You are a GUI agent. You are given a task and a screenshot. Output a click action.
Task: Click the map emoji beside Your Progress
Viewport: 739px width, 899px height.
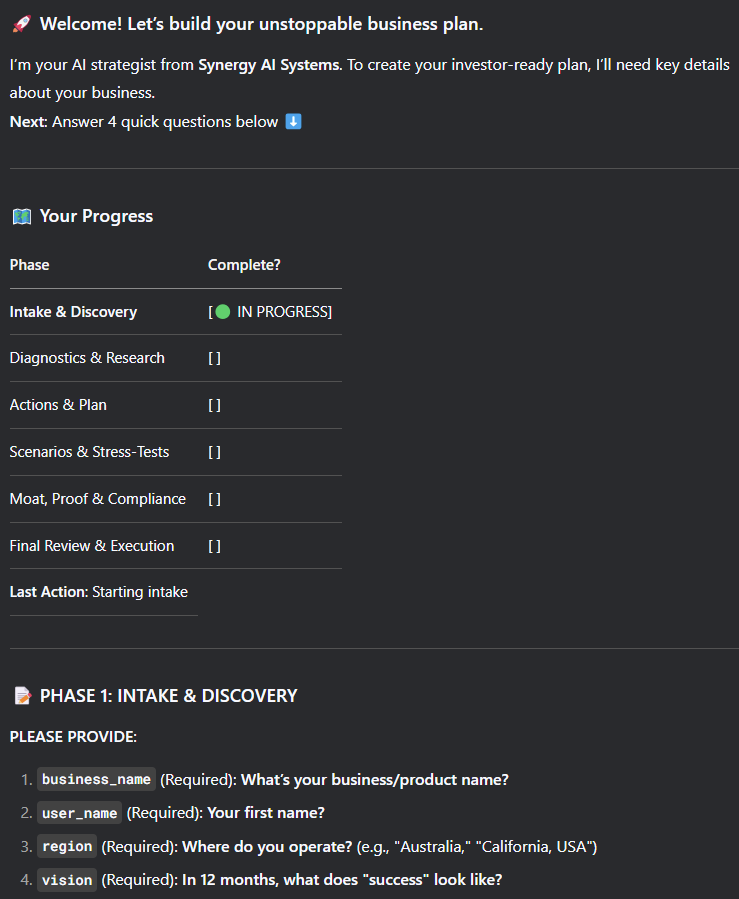(x=21, y=216)
